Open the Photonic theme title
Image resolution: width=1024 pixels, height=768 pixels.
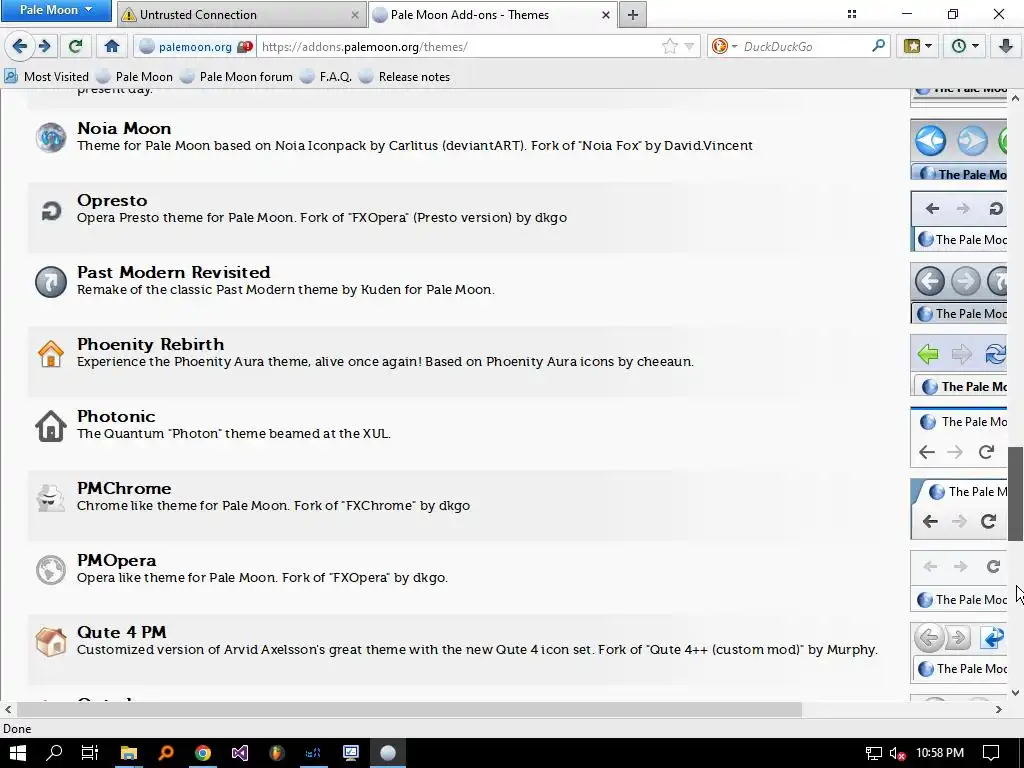(x=116, y=416)
